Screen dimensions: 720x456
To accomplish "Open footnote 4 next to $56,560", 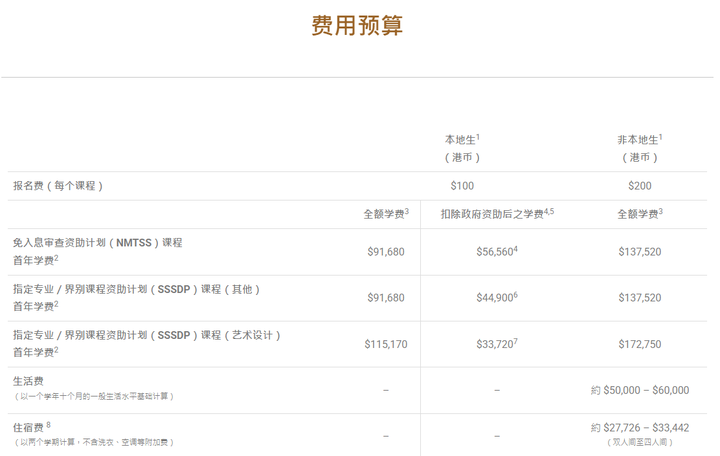I will coord(516,249).
